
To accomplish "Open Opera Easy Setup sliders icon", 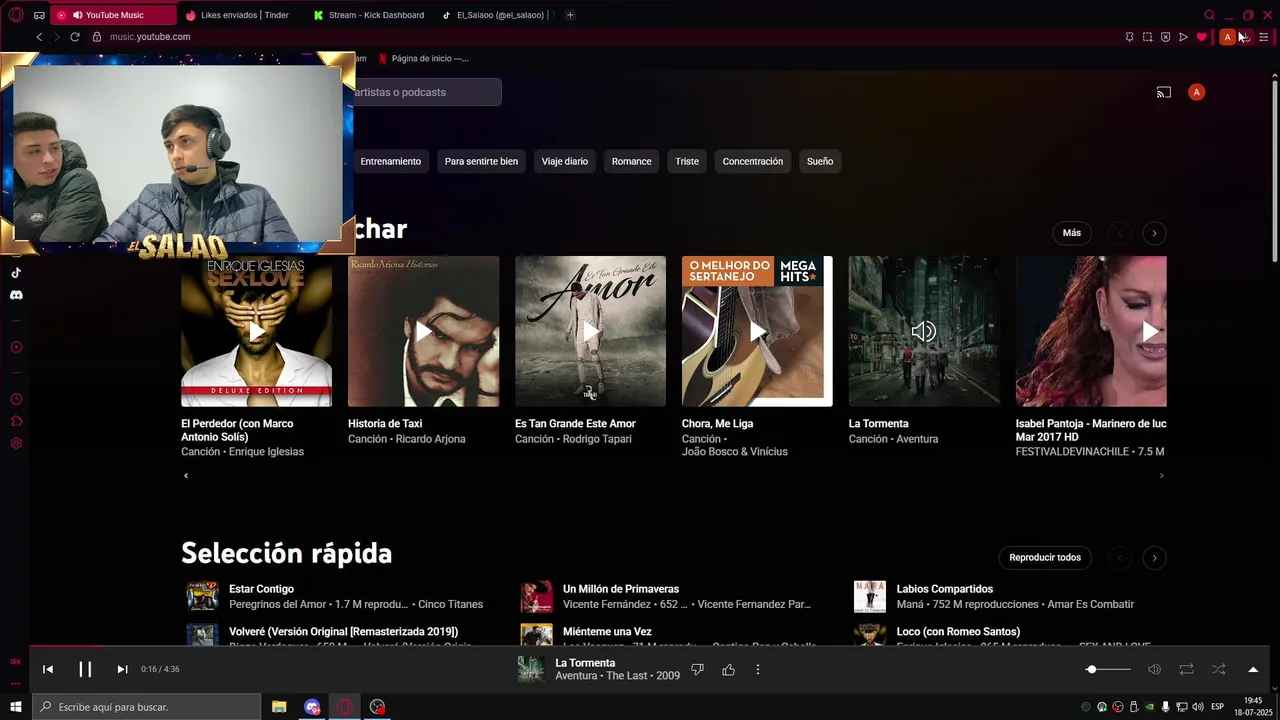I will 1263,37.
